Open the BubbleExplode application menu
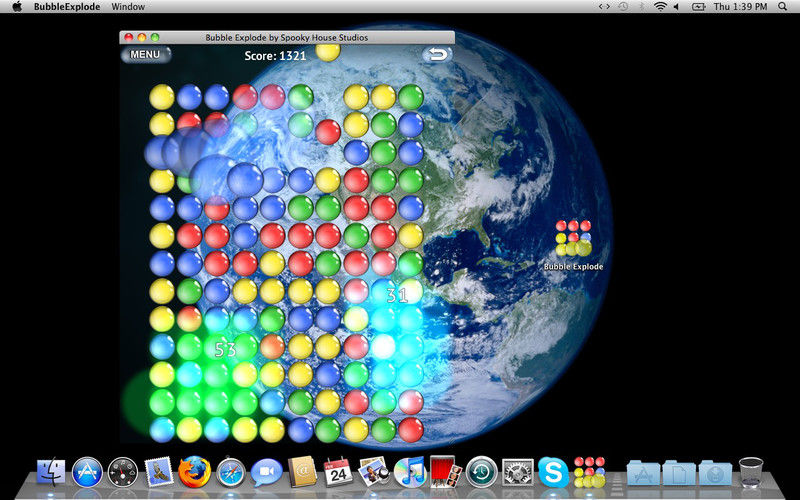Image resolution: width=800 pixels, height=500 pixels. pos(67,7)
